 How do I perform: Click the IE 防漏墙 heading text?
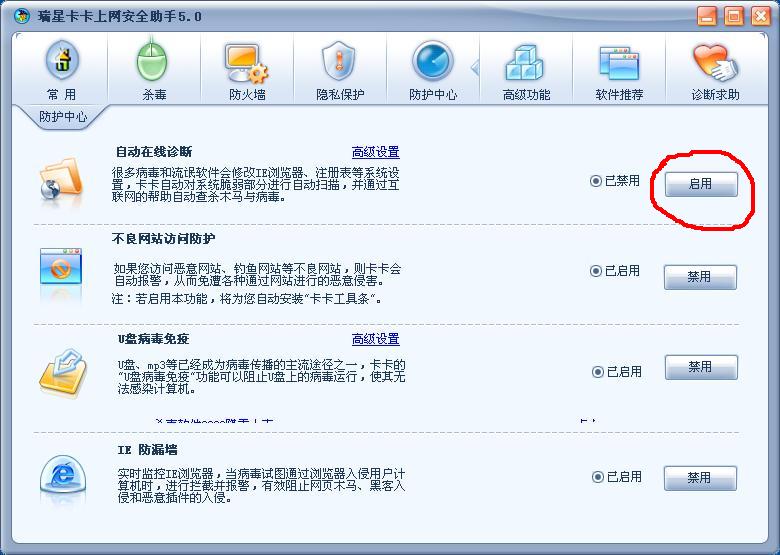coord(148,450)
